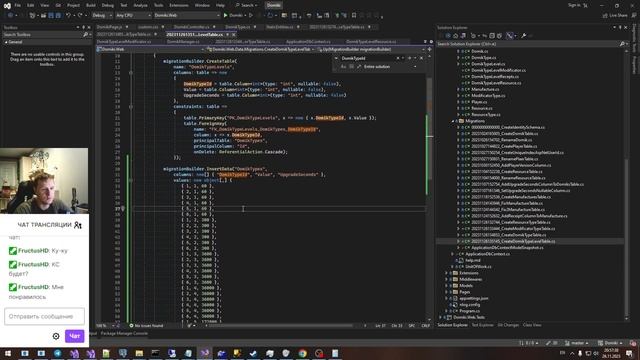Expand the Extensions folder in Solution Explorer

point(447,273)
